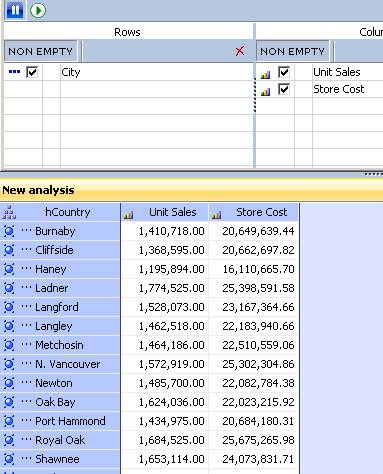Click the green run query icon
The height and width of the screenshot is (474, 383).
tap(38, 10)
